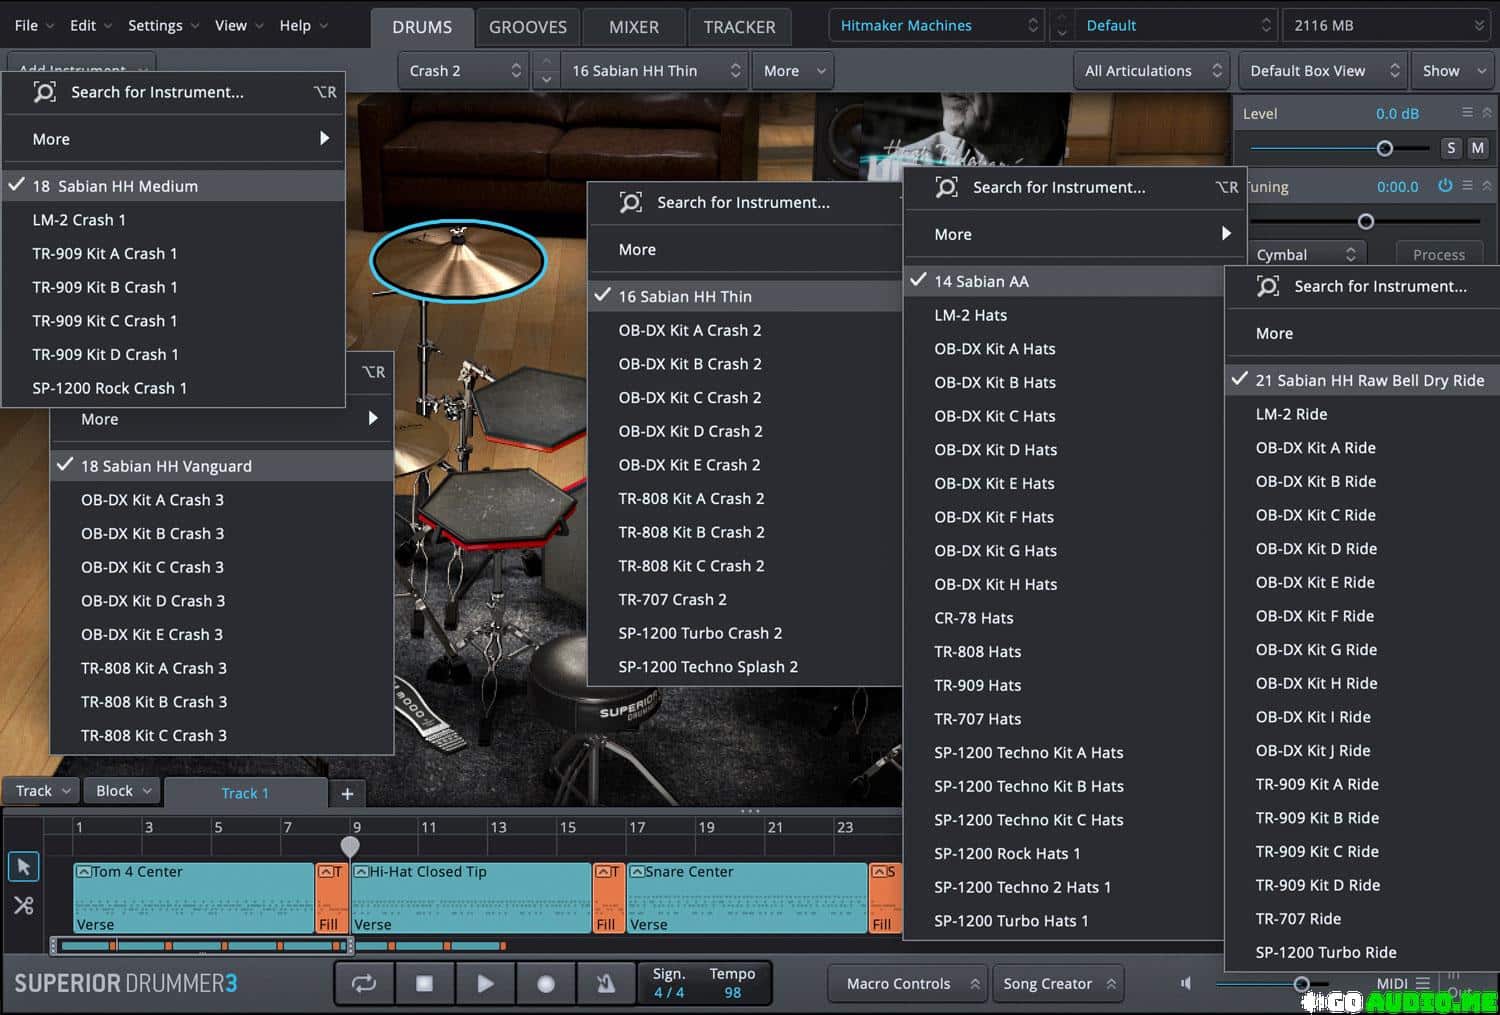The height and width of the screenshot is (1015, 1500).
Task: Open the Song Creator panel
Action: 1058,984
